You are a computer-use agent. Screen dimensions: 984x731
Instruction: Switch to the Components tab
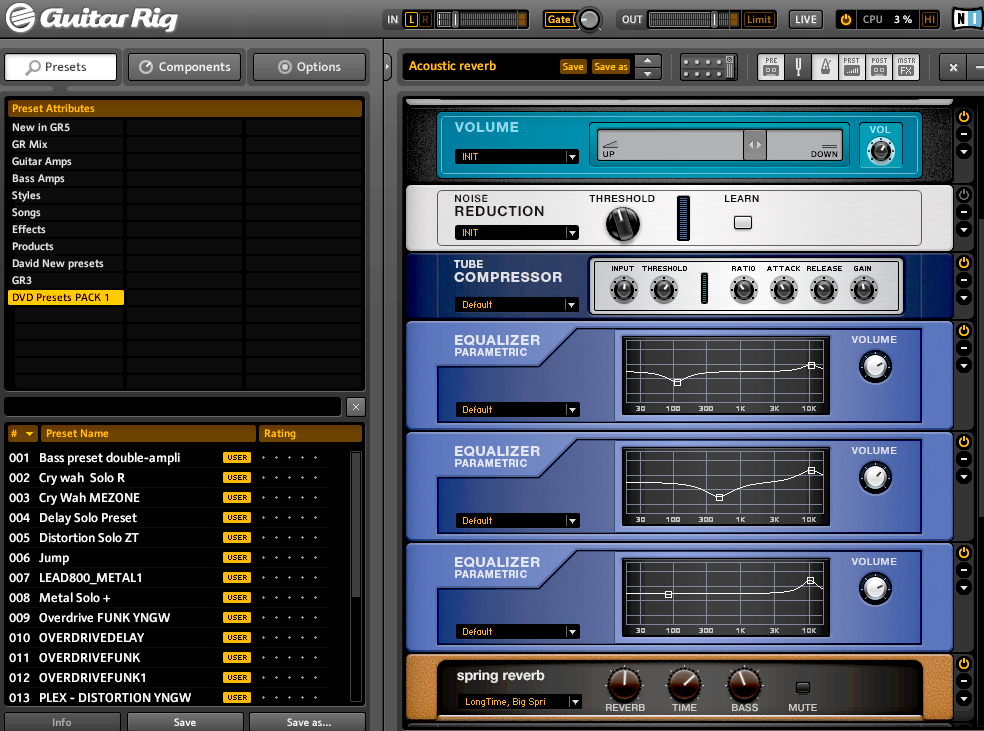coord(184,66)
